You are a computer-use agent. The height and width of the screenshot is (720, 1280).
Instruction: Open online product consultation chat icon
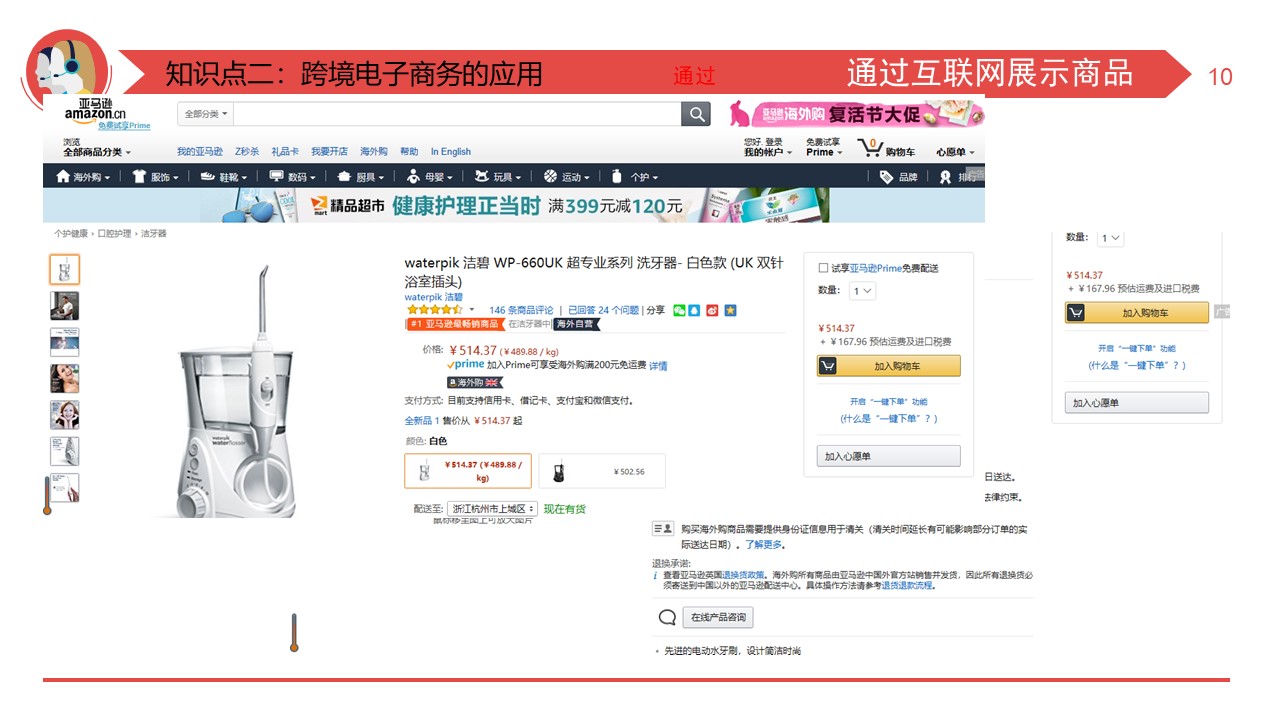(667, 617)
